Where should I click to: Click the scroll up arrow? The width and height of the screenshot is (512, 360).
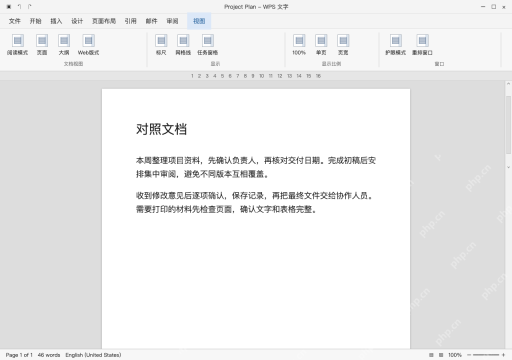tap(508, 84)
